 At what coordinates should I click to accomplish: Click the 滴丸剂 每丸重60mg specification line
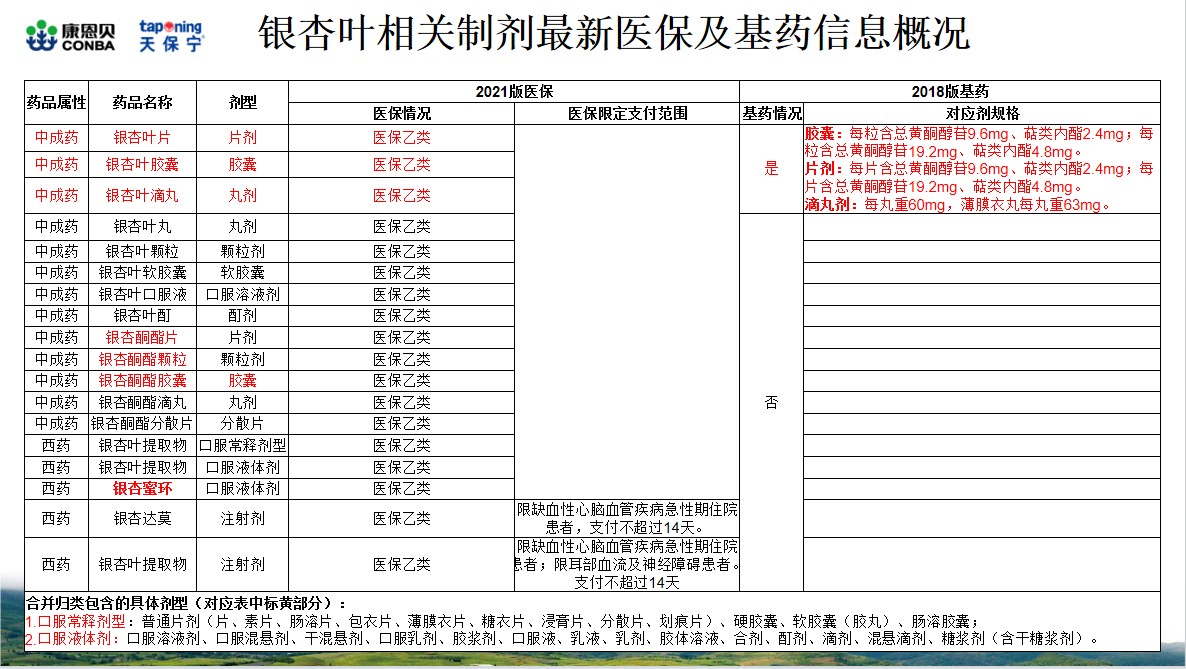(958, 204)
